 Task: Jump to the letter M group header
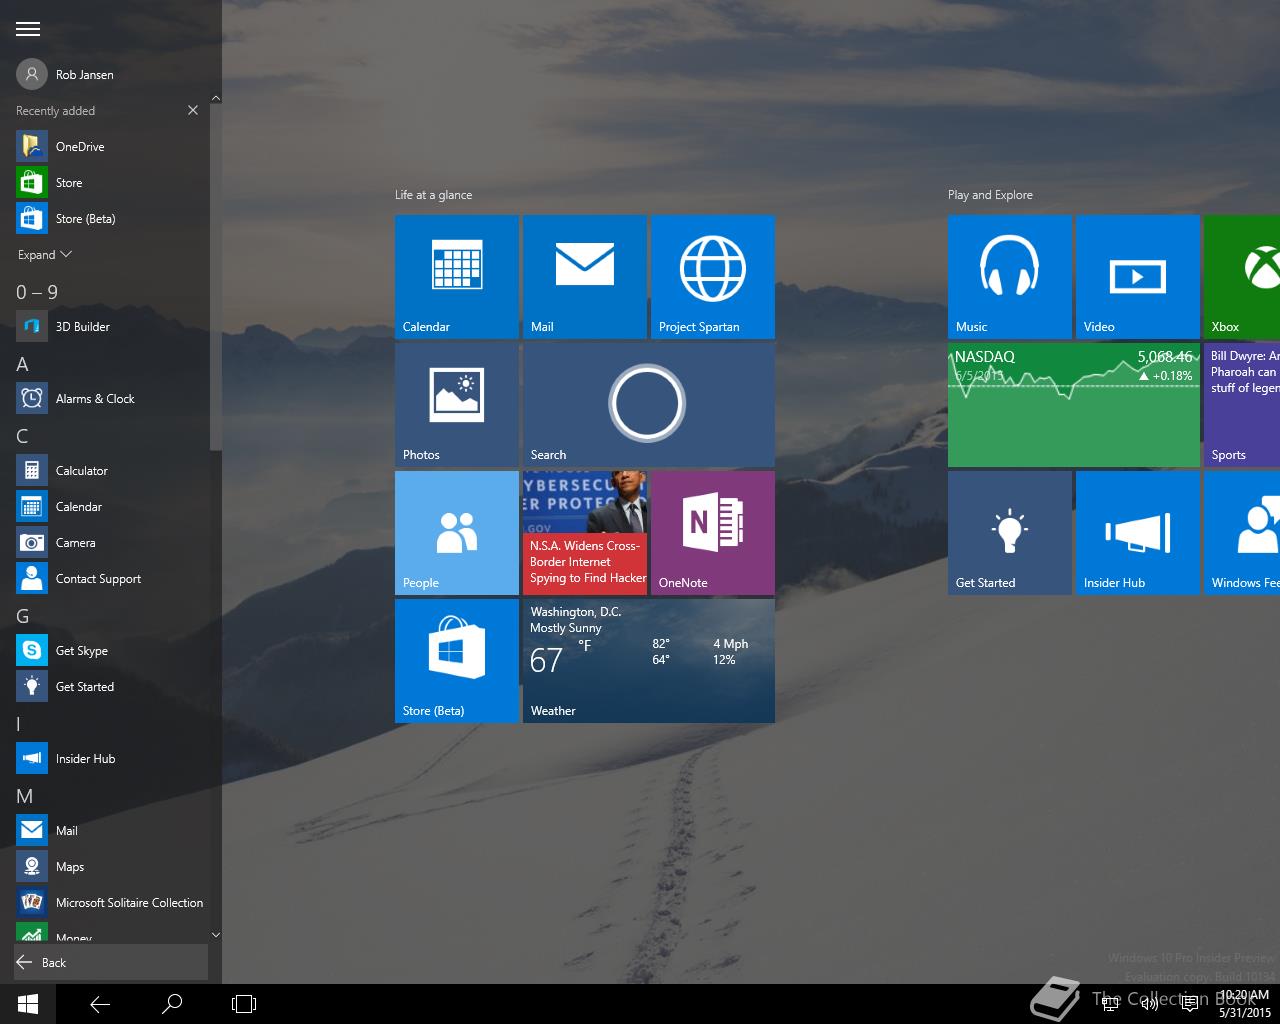point(25,796)
